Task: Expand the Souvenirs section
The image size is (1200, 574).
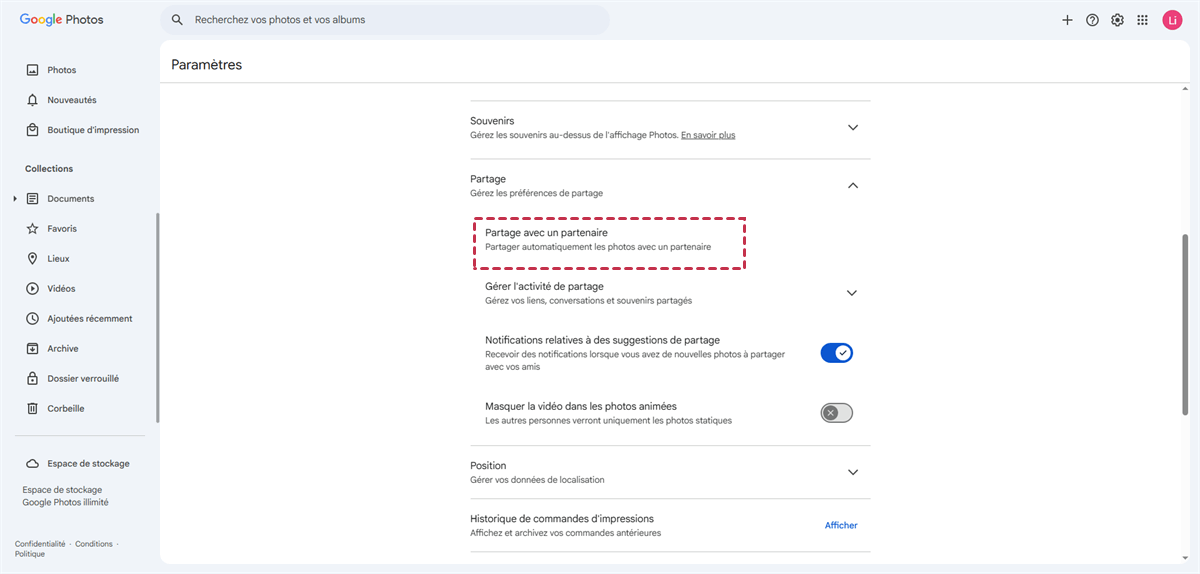Action: [853, 128]
